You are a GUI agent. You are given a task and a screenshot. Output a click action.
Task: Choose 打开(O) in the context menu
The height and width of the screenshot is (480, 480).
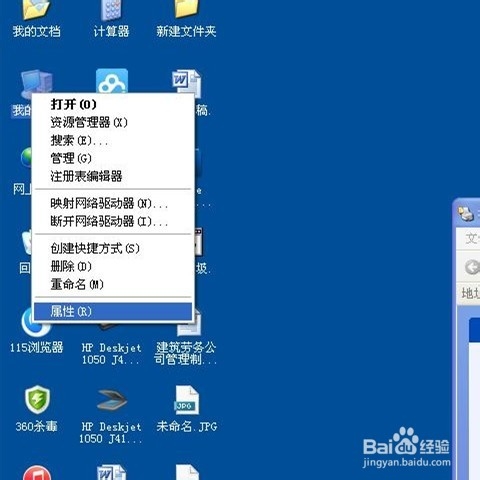tap(113, 104)
